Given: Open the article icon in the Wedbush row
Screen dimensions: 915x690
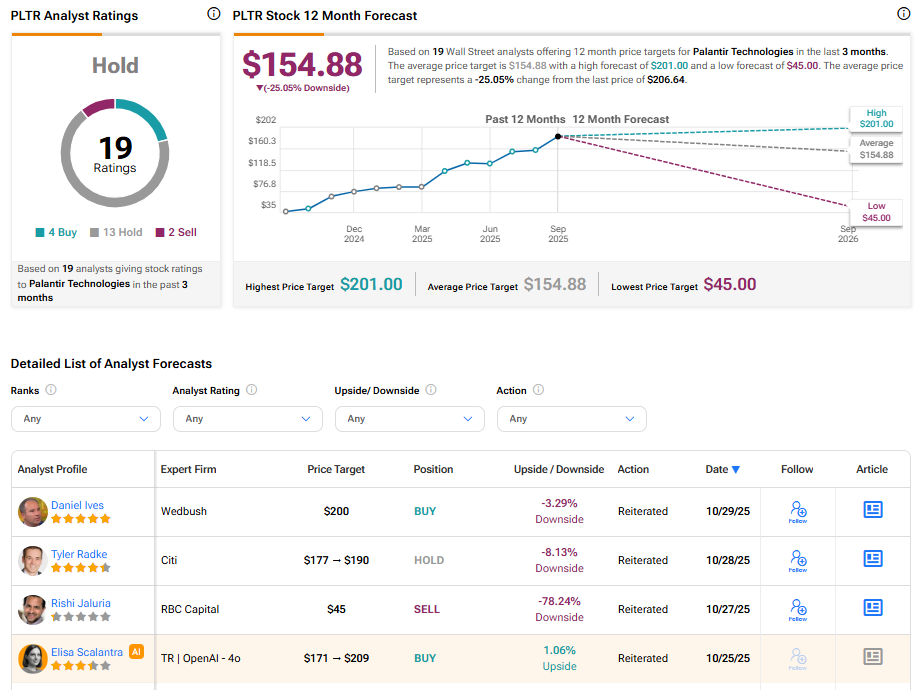Looking at the screenshot, I should (x=871, y=511).
